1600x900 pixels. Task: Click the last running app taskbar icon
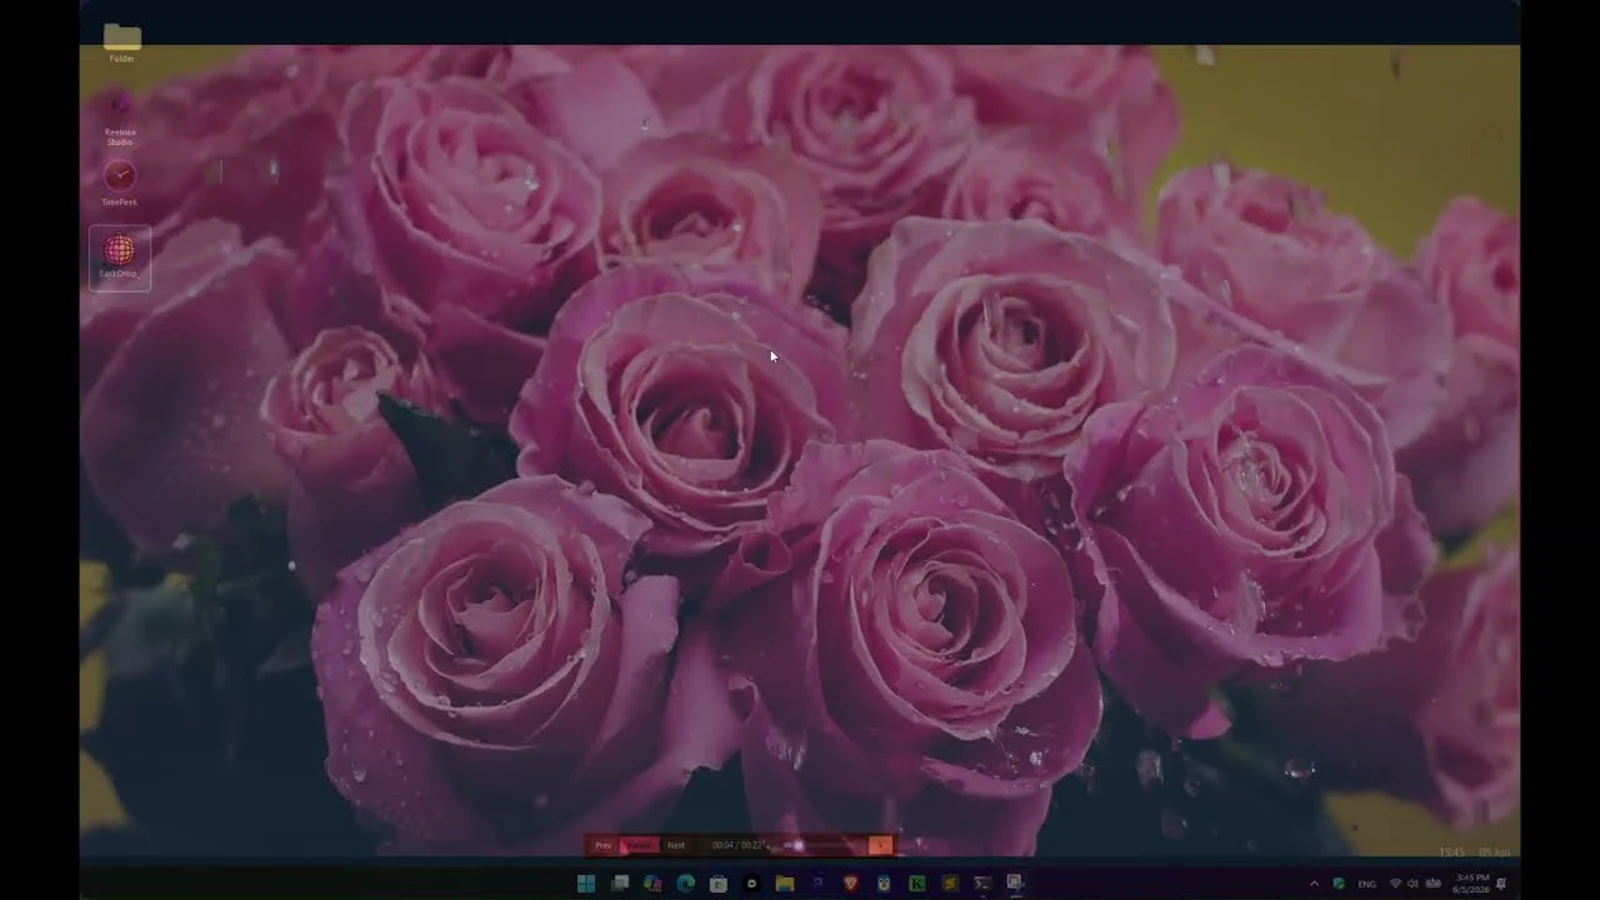(1015, 883)
